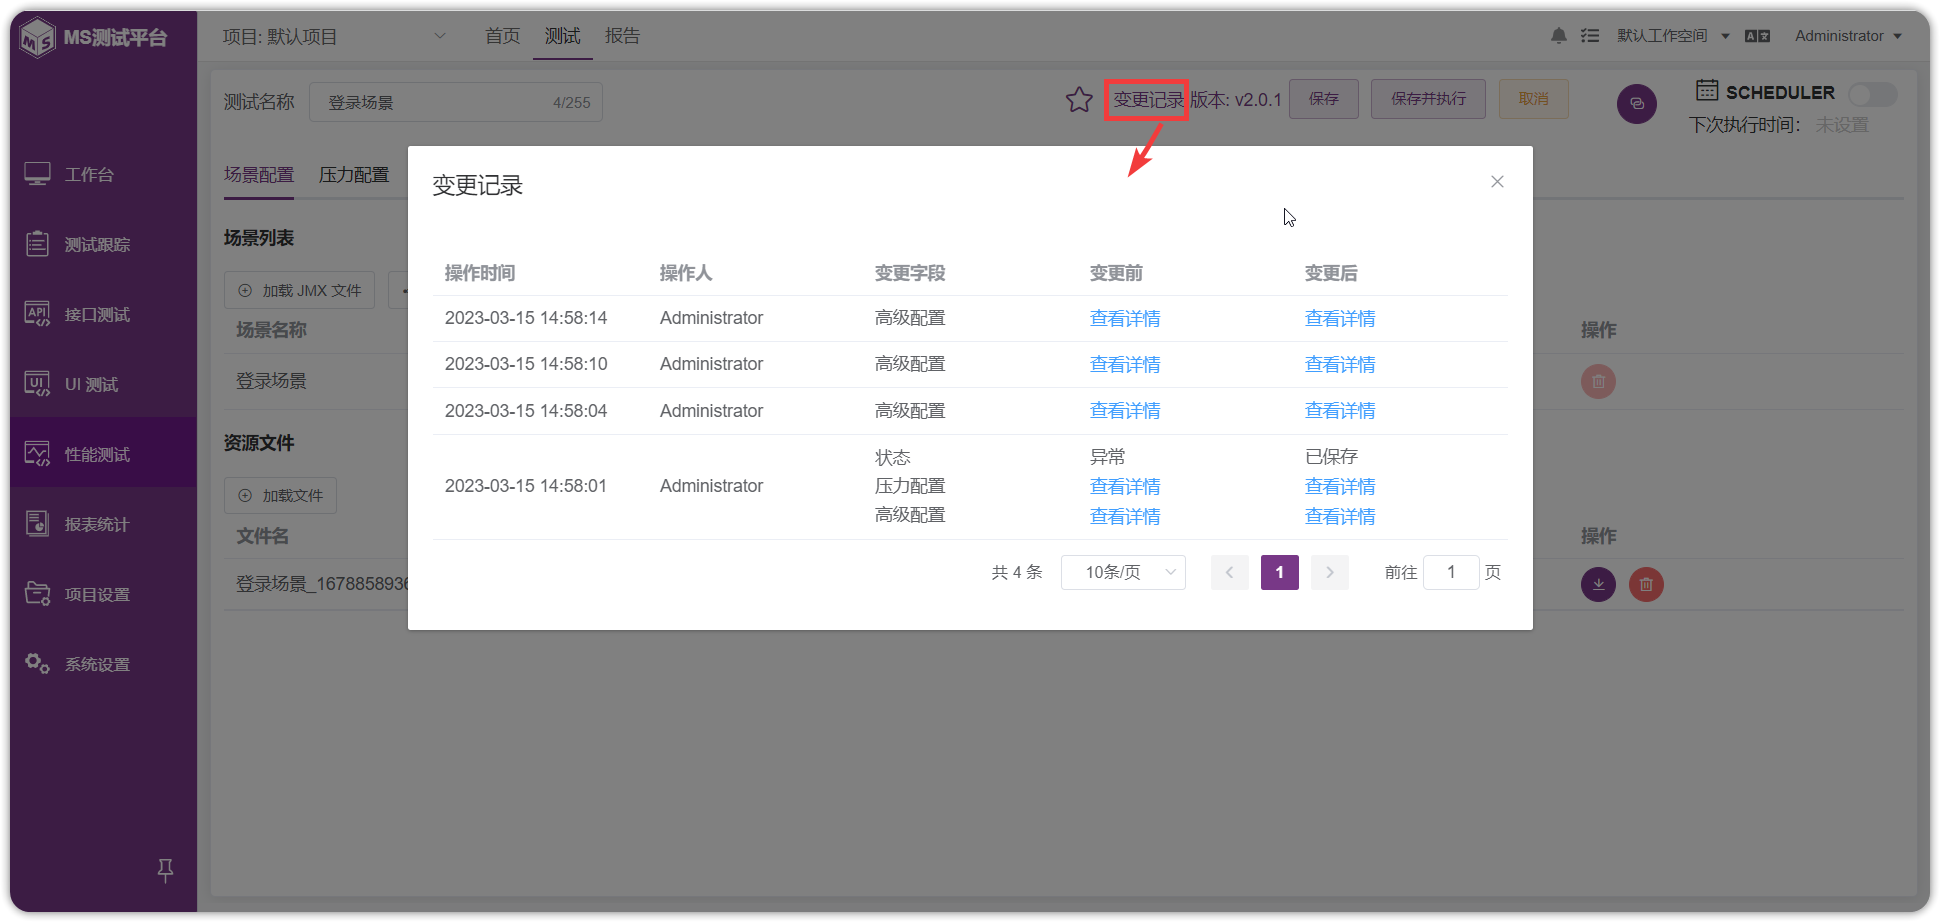Click the purple round link icon button
The height and width of the screenshot is (922, 1940).
point(1637,103)
